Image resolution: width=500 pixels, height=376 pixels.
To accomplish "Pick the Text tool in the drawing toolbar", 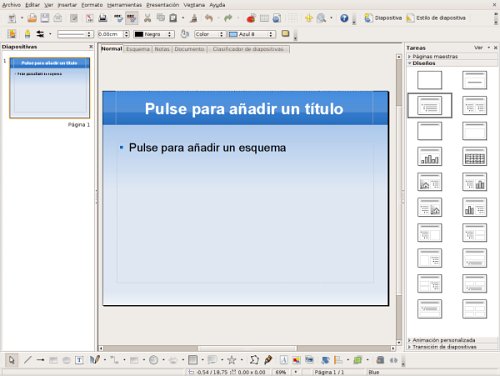I will (x=79, y=360).
